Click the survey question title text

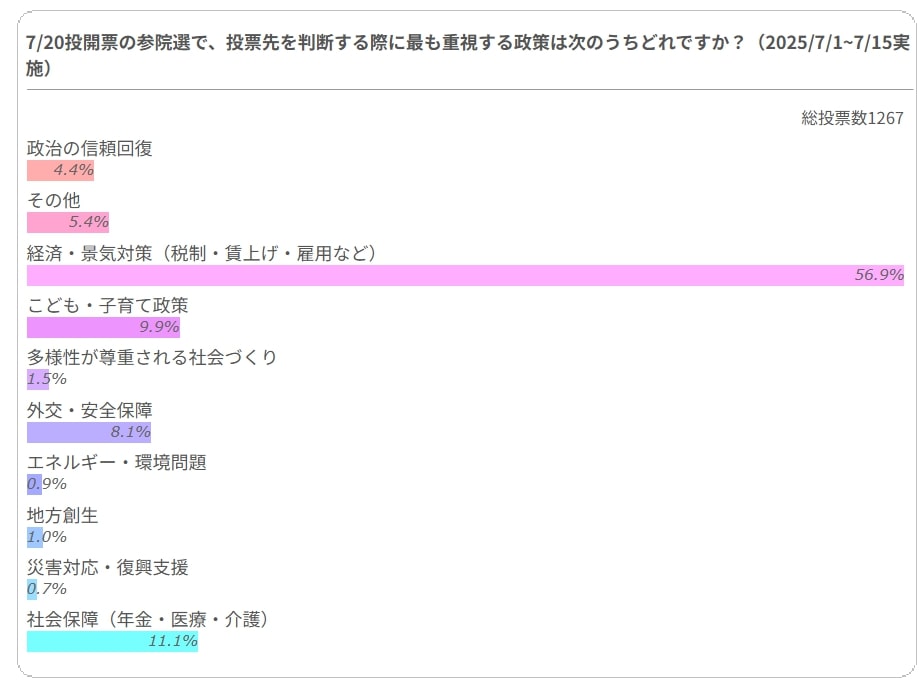coord(468,55)
